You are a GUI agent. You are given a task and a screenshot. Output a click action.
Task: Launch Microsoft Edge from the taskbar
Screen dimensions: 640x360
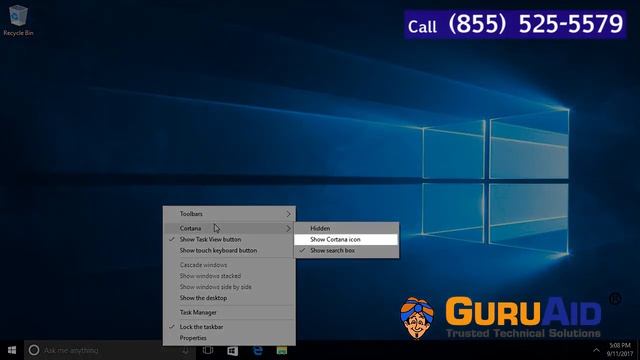coord(258,351)
